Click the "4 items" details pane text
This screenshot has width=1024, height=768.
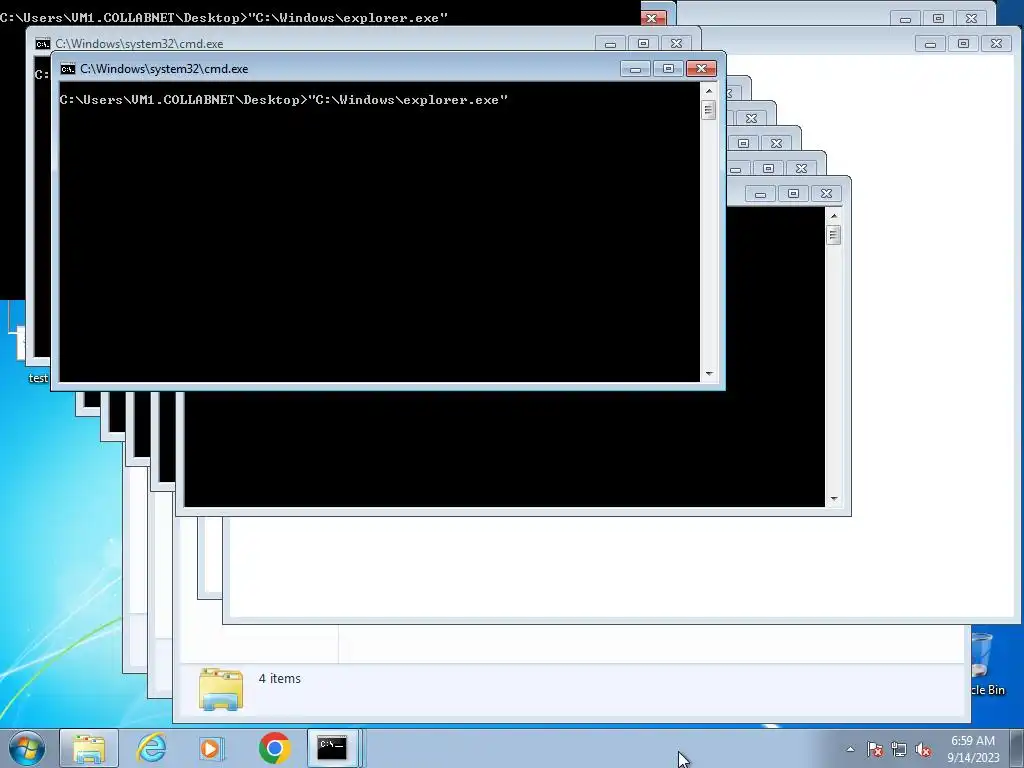point(280,679)
